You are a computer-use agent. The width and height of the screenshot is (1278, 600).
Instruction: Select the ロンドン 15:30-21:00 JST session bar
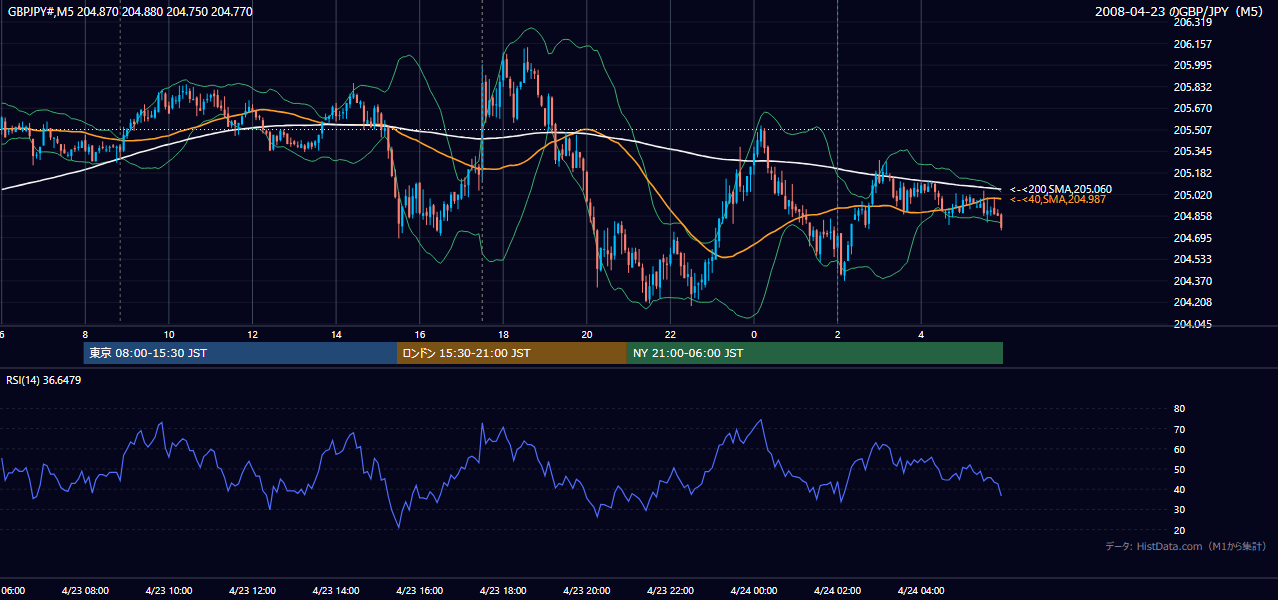tap(512, 353)
